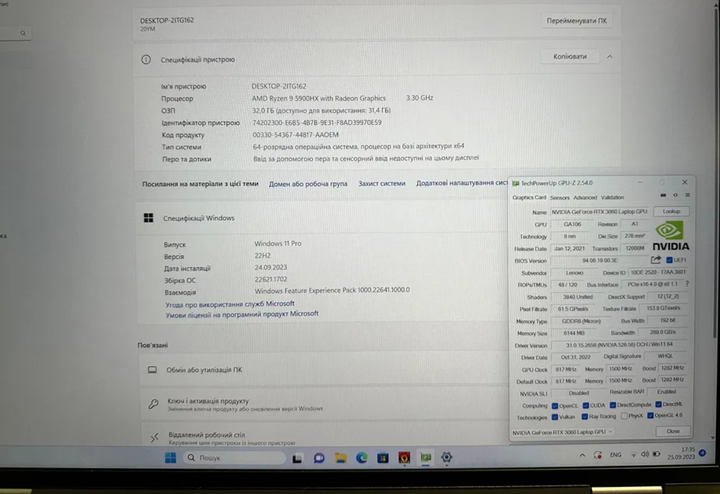The image size is (720, 494).
Task: Open Домен або робоча група link
Action: point(308,184)
